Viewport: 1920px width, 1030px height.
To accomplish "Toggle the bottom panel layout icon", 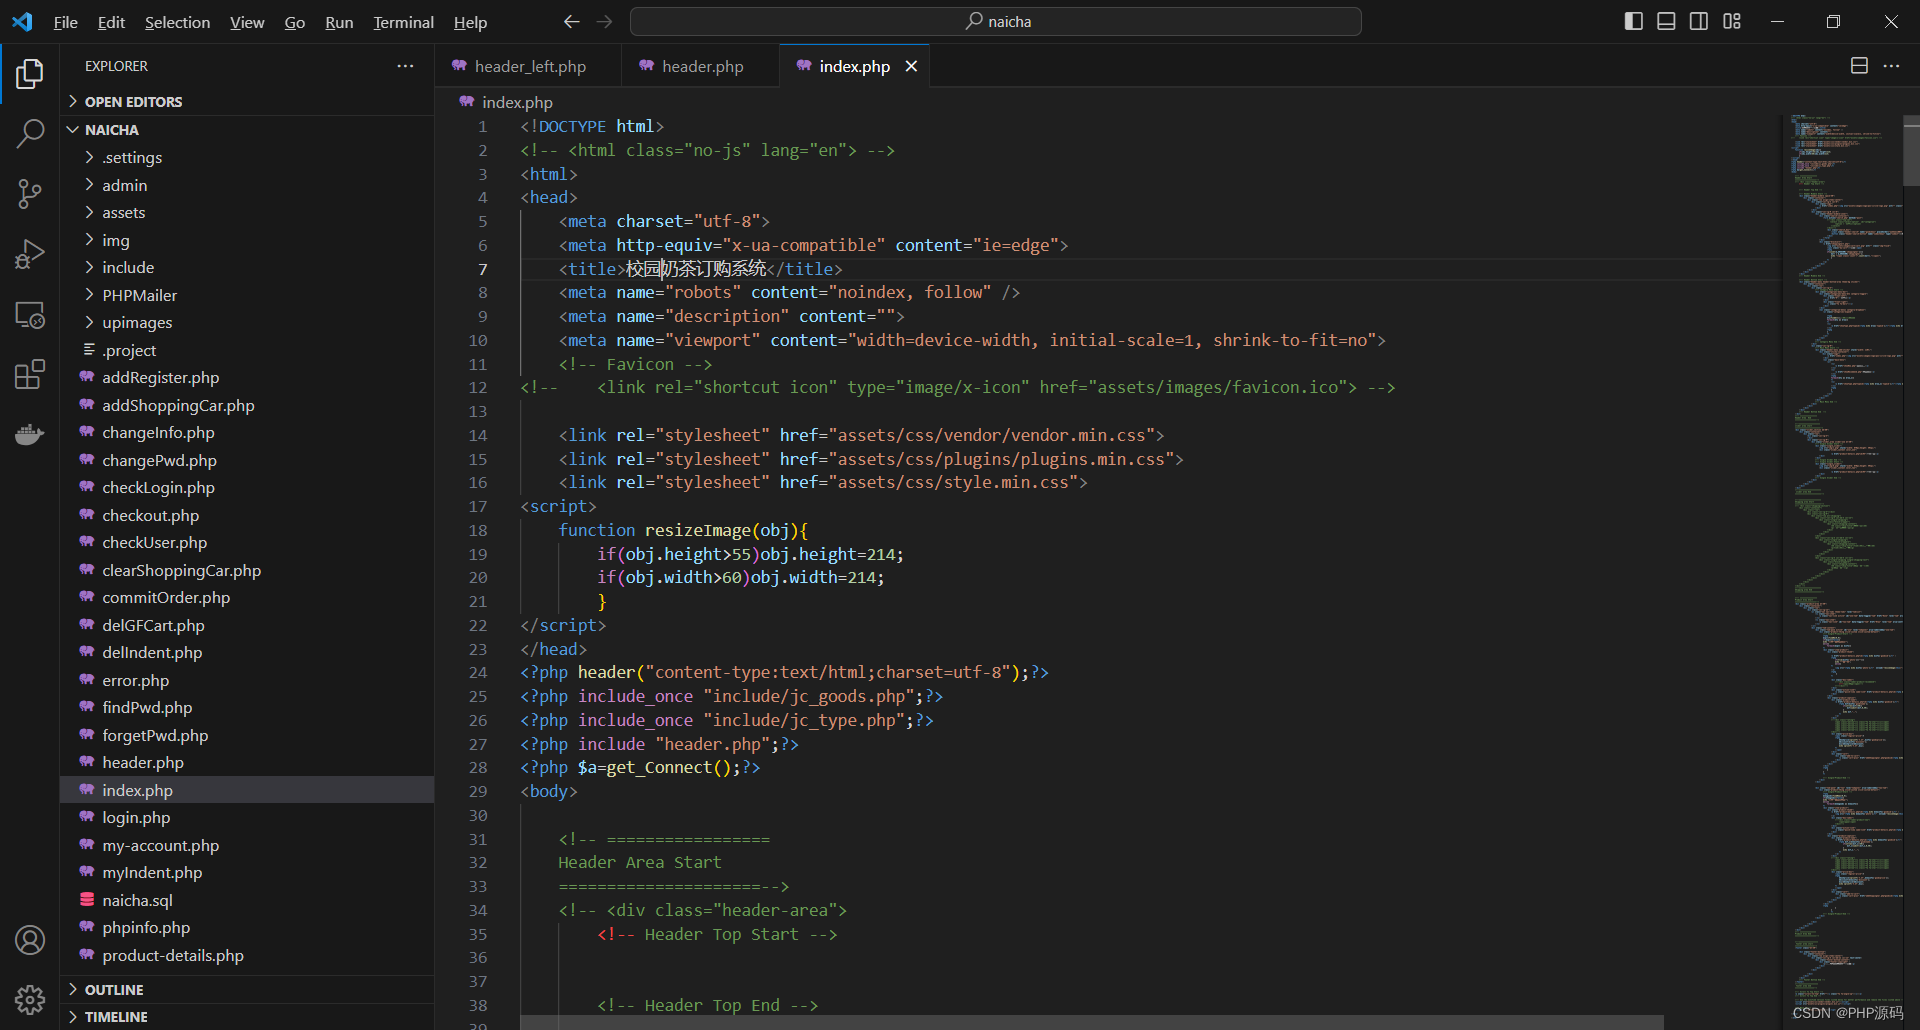I will click(1666, 21).
